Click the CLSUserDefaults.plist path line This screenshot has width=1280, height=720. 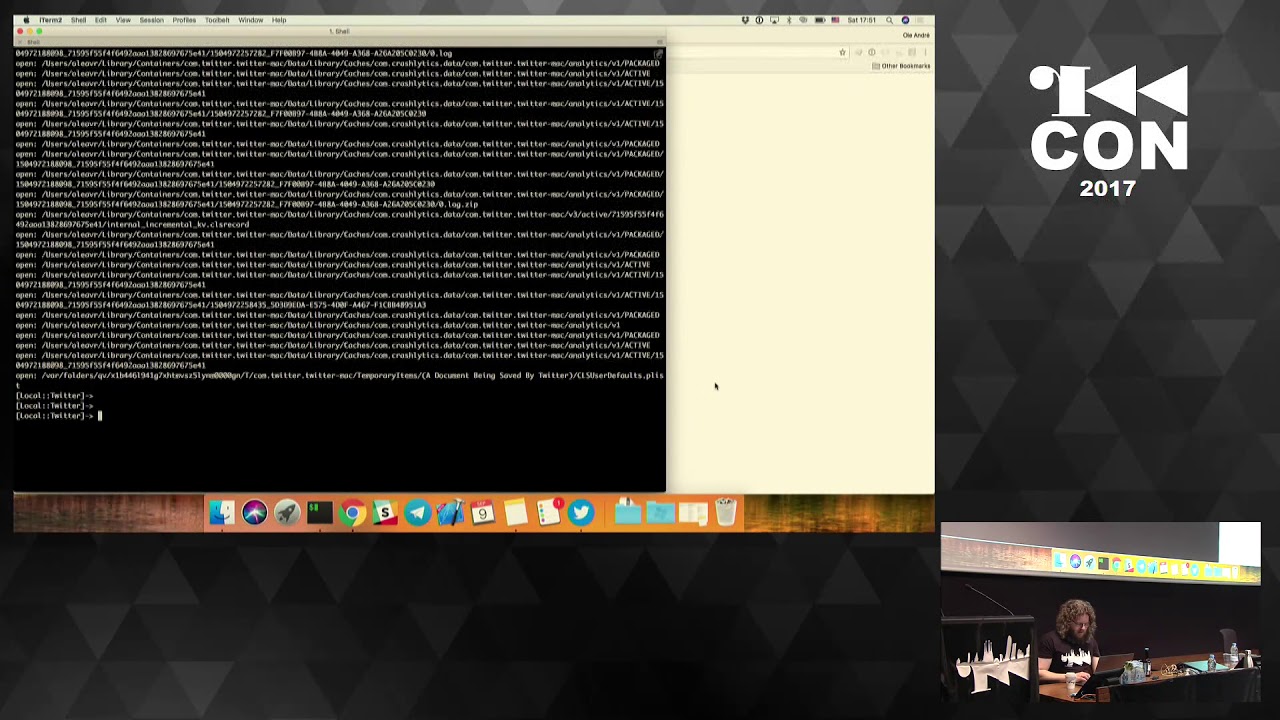tap(340, 379)
